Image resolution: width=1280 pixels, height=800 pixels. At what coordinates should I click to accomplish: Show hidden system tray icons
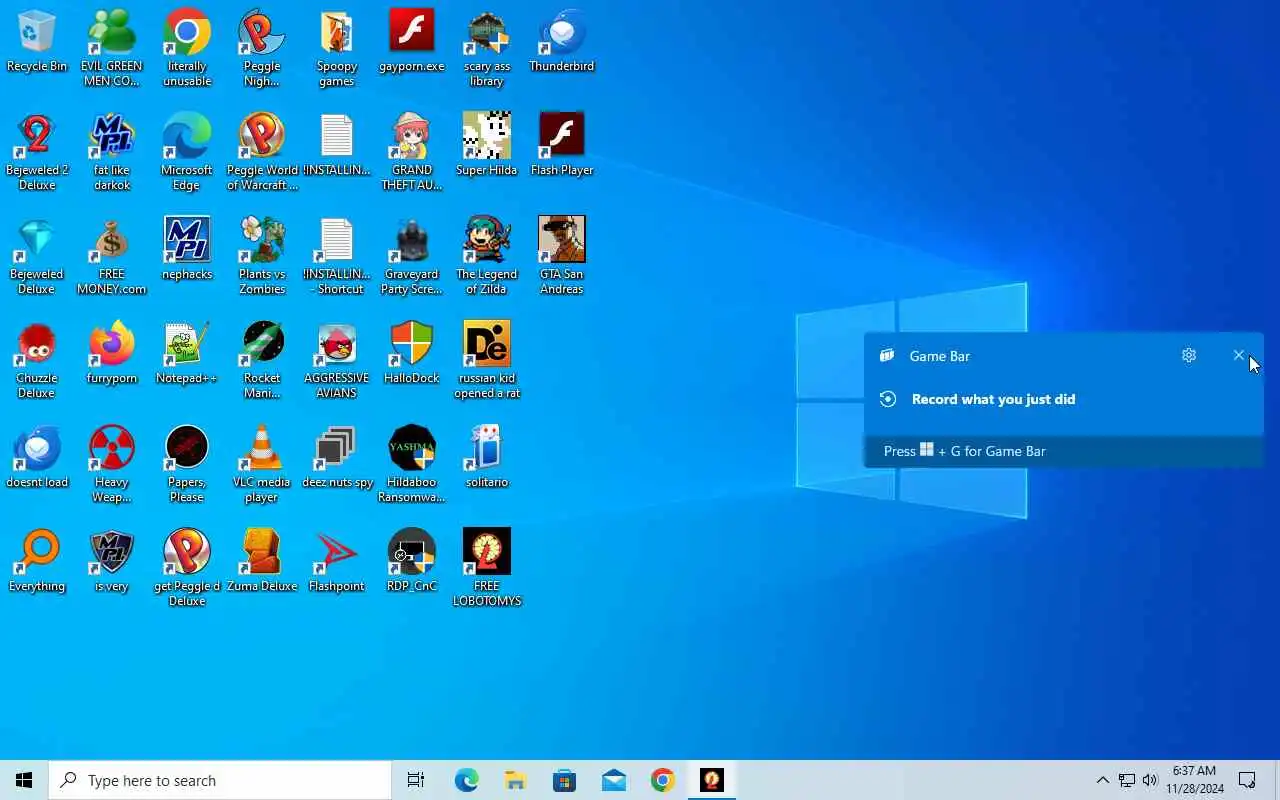(x=1102, y=780)
